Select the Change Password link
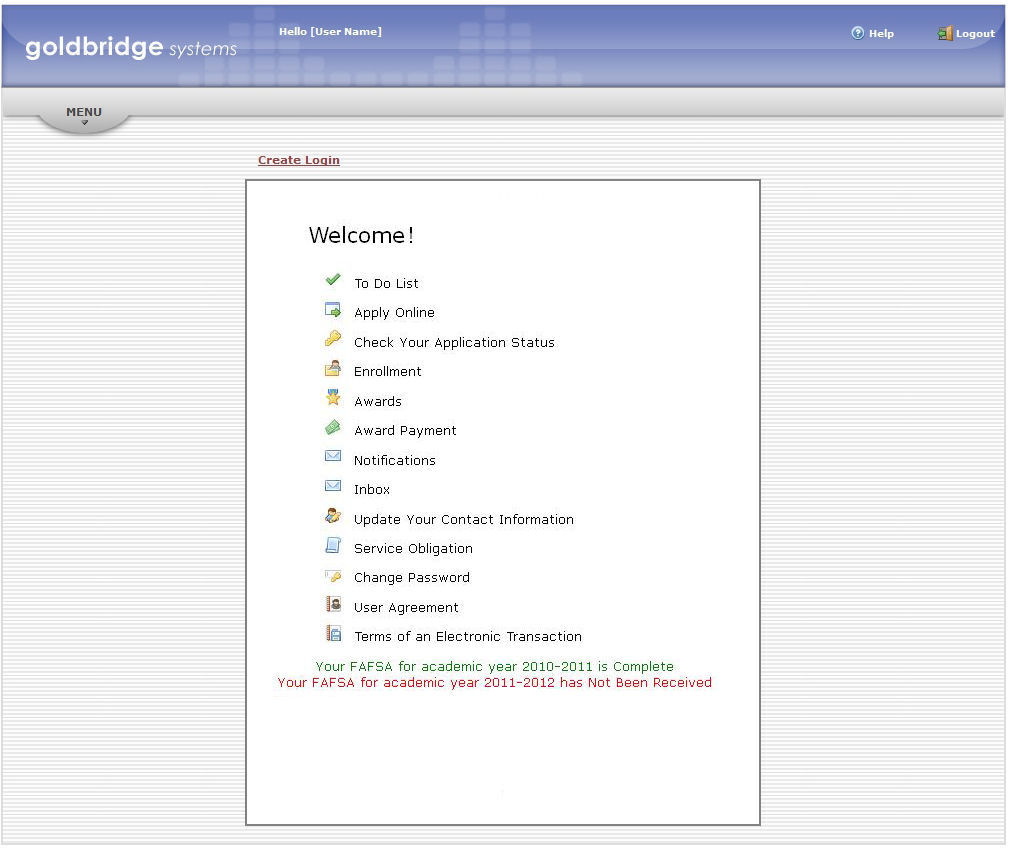Viewport: 1011px width, 851px height. coord(411,578)
